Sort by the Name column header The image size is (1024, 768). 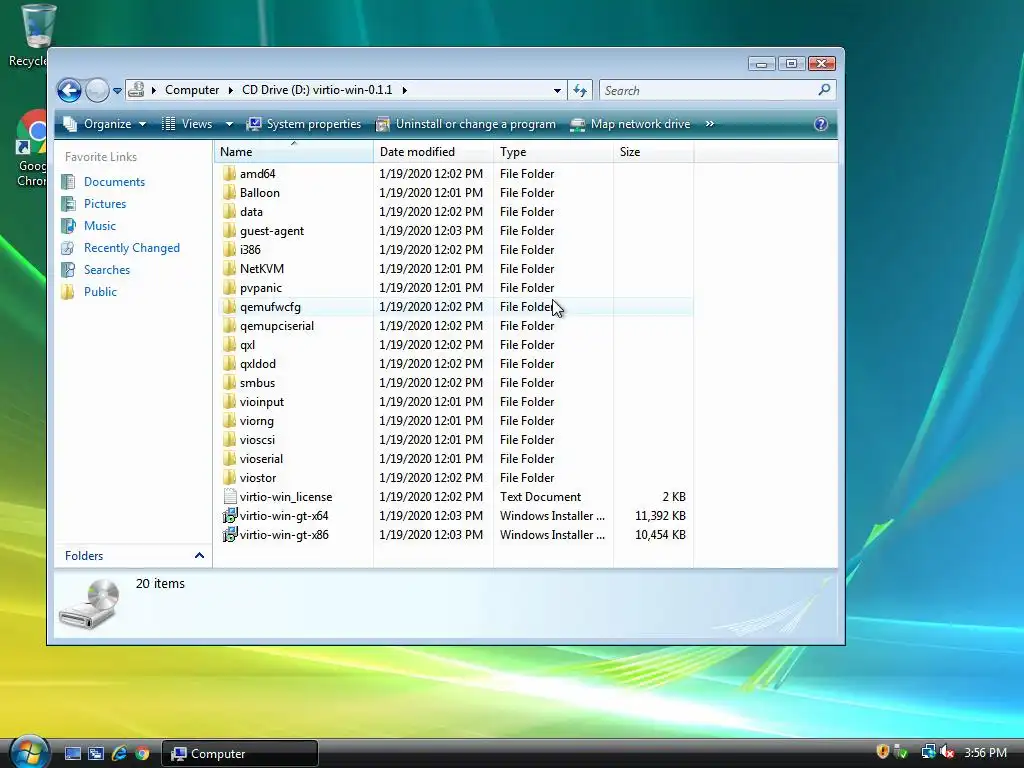(x=293, y=152)
